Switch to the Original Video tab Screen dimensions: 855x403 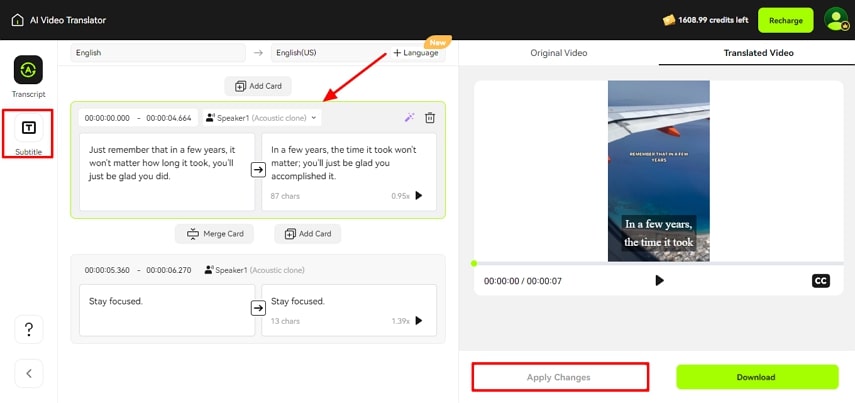(558, 52)
